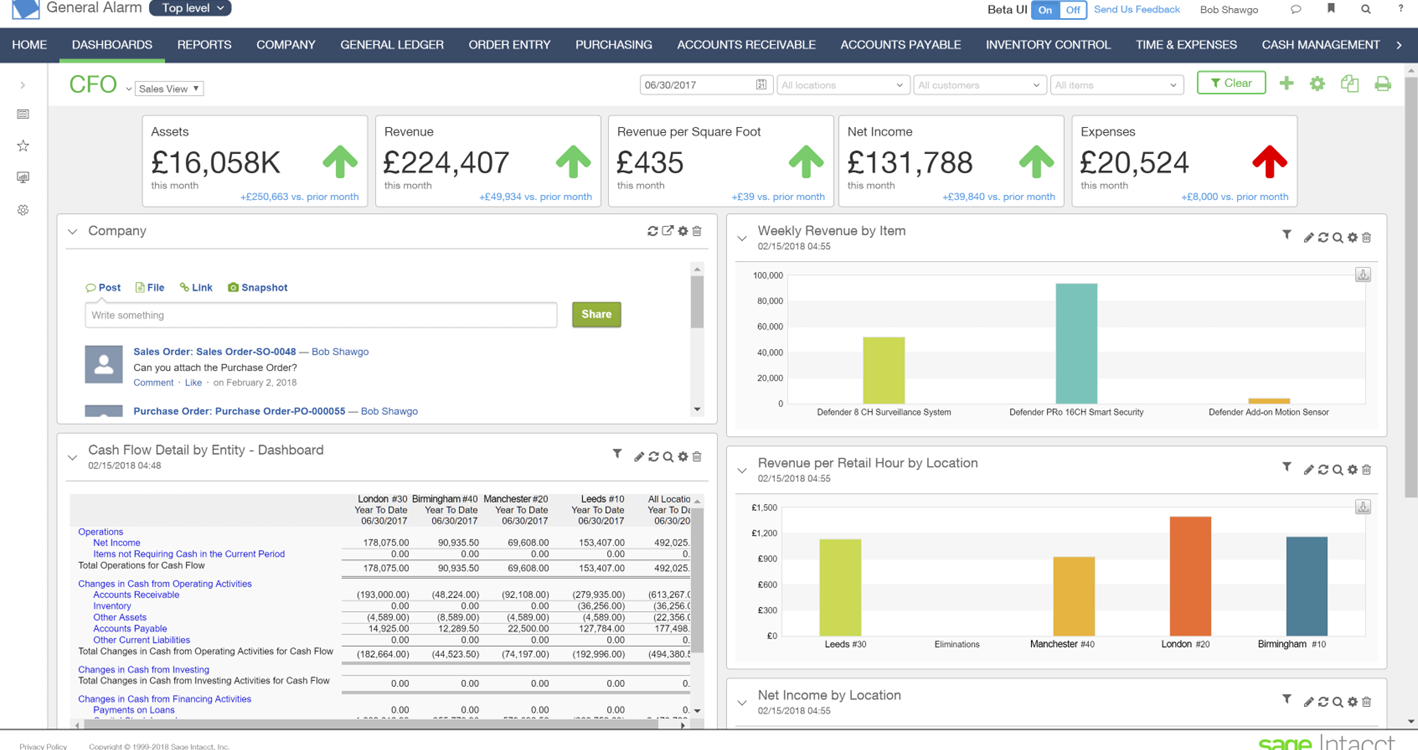
Task: Open the list icon in left sidebar
Action: (x=23, y=115)
